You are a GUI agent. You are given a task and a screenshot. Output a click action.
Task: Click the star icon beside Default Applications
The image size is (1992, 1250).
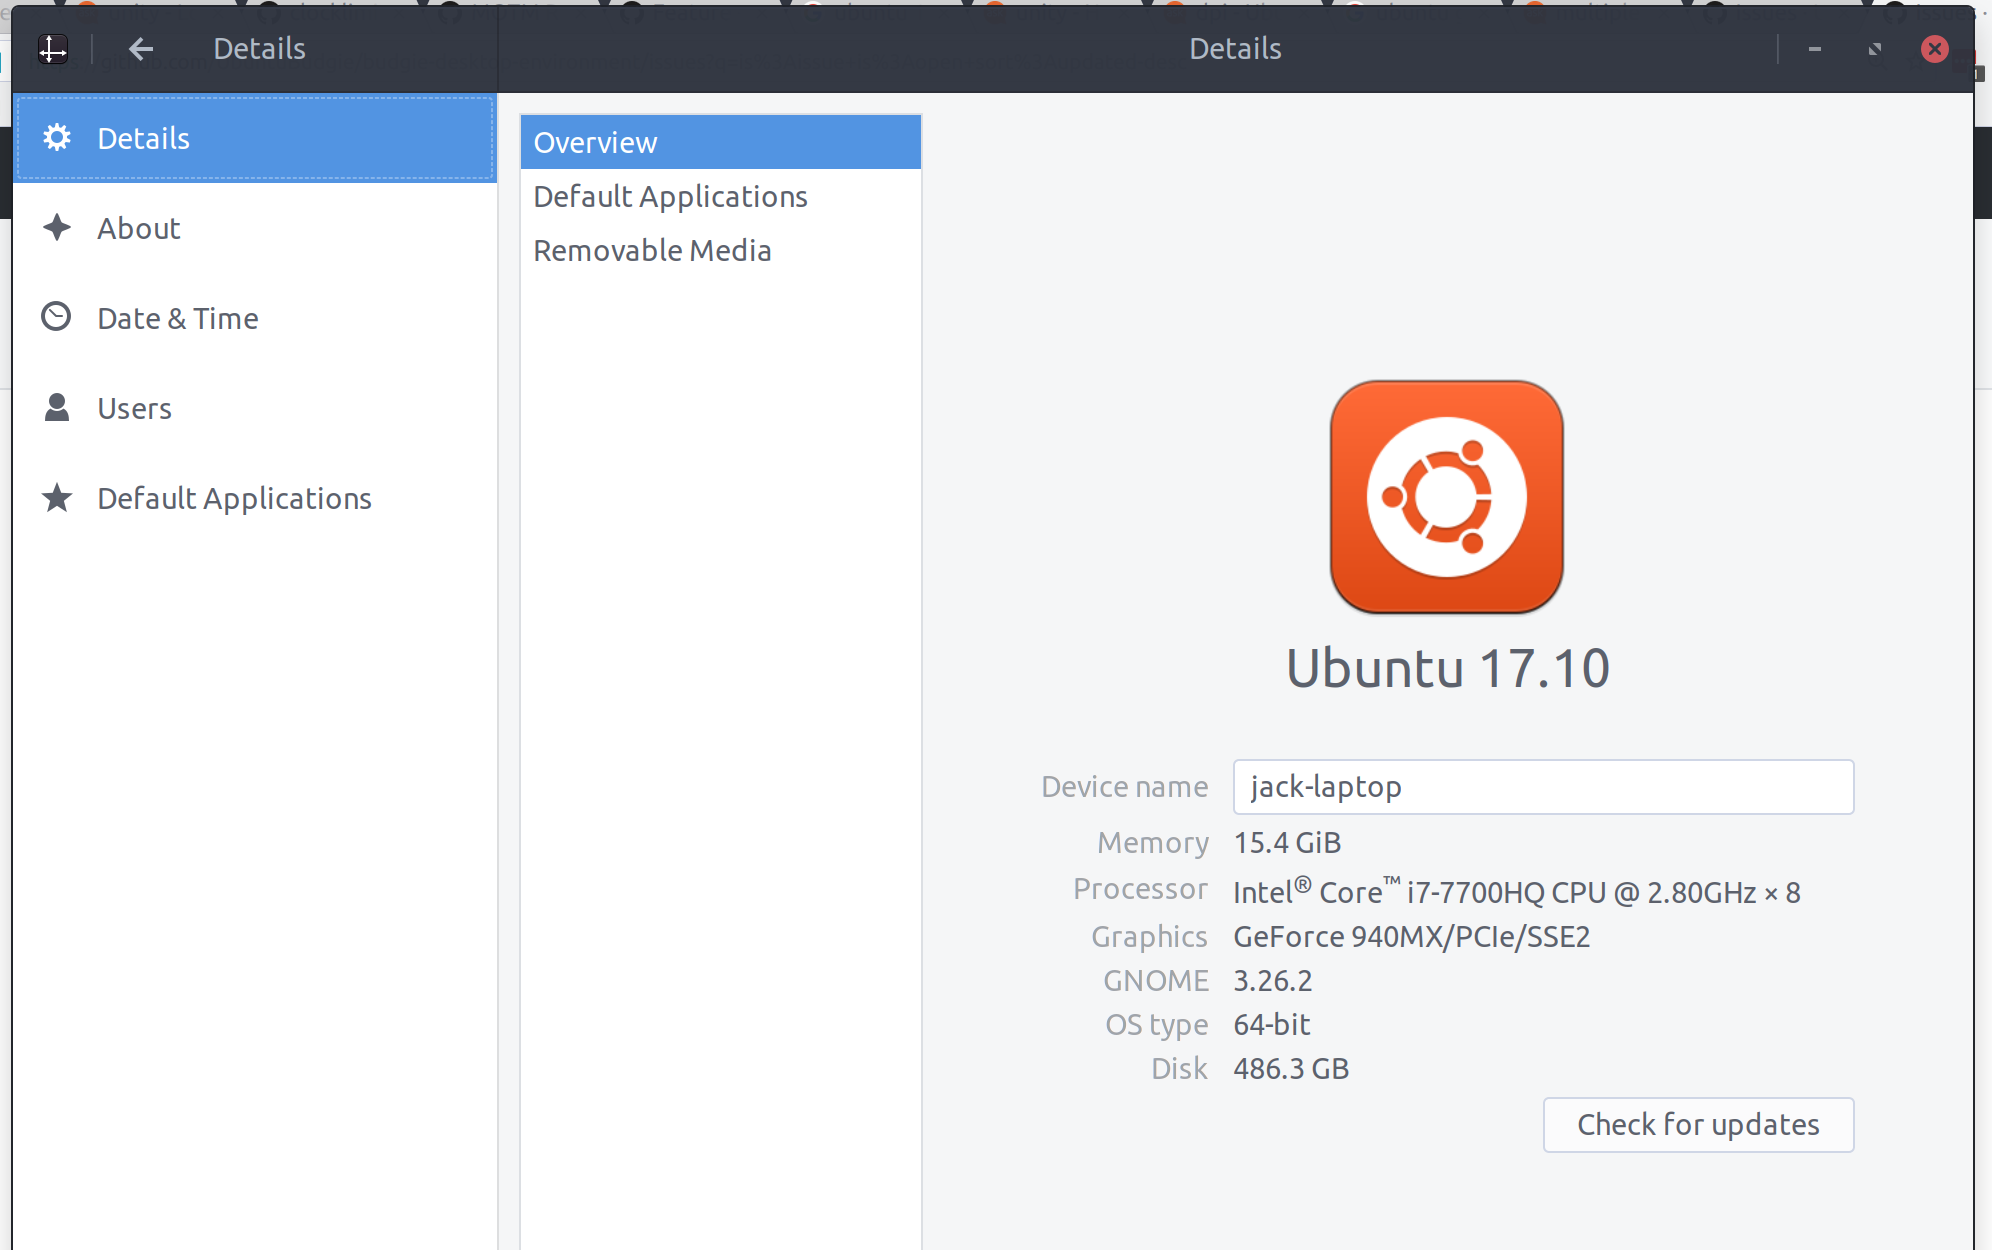coord(57,498)
